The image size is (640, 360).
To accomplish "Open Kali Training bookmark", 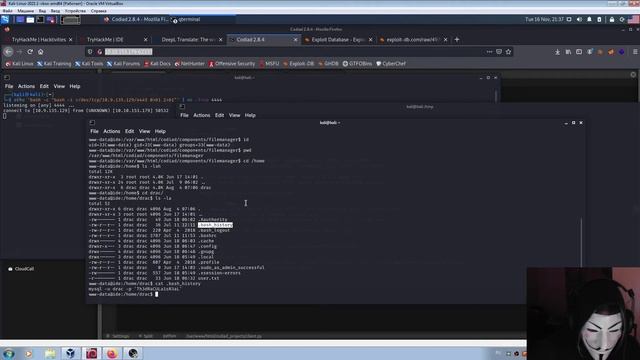I will click(54, 64).
